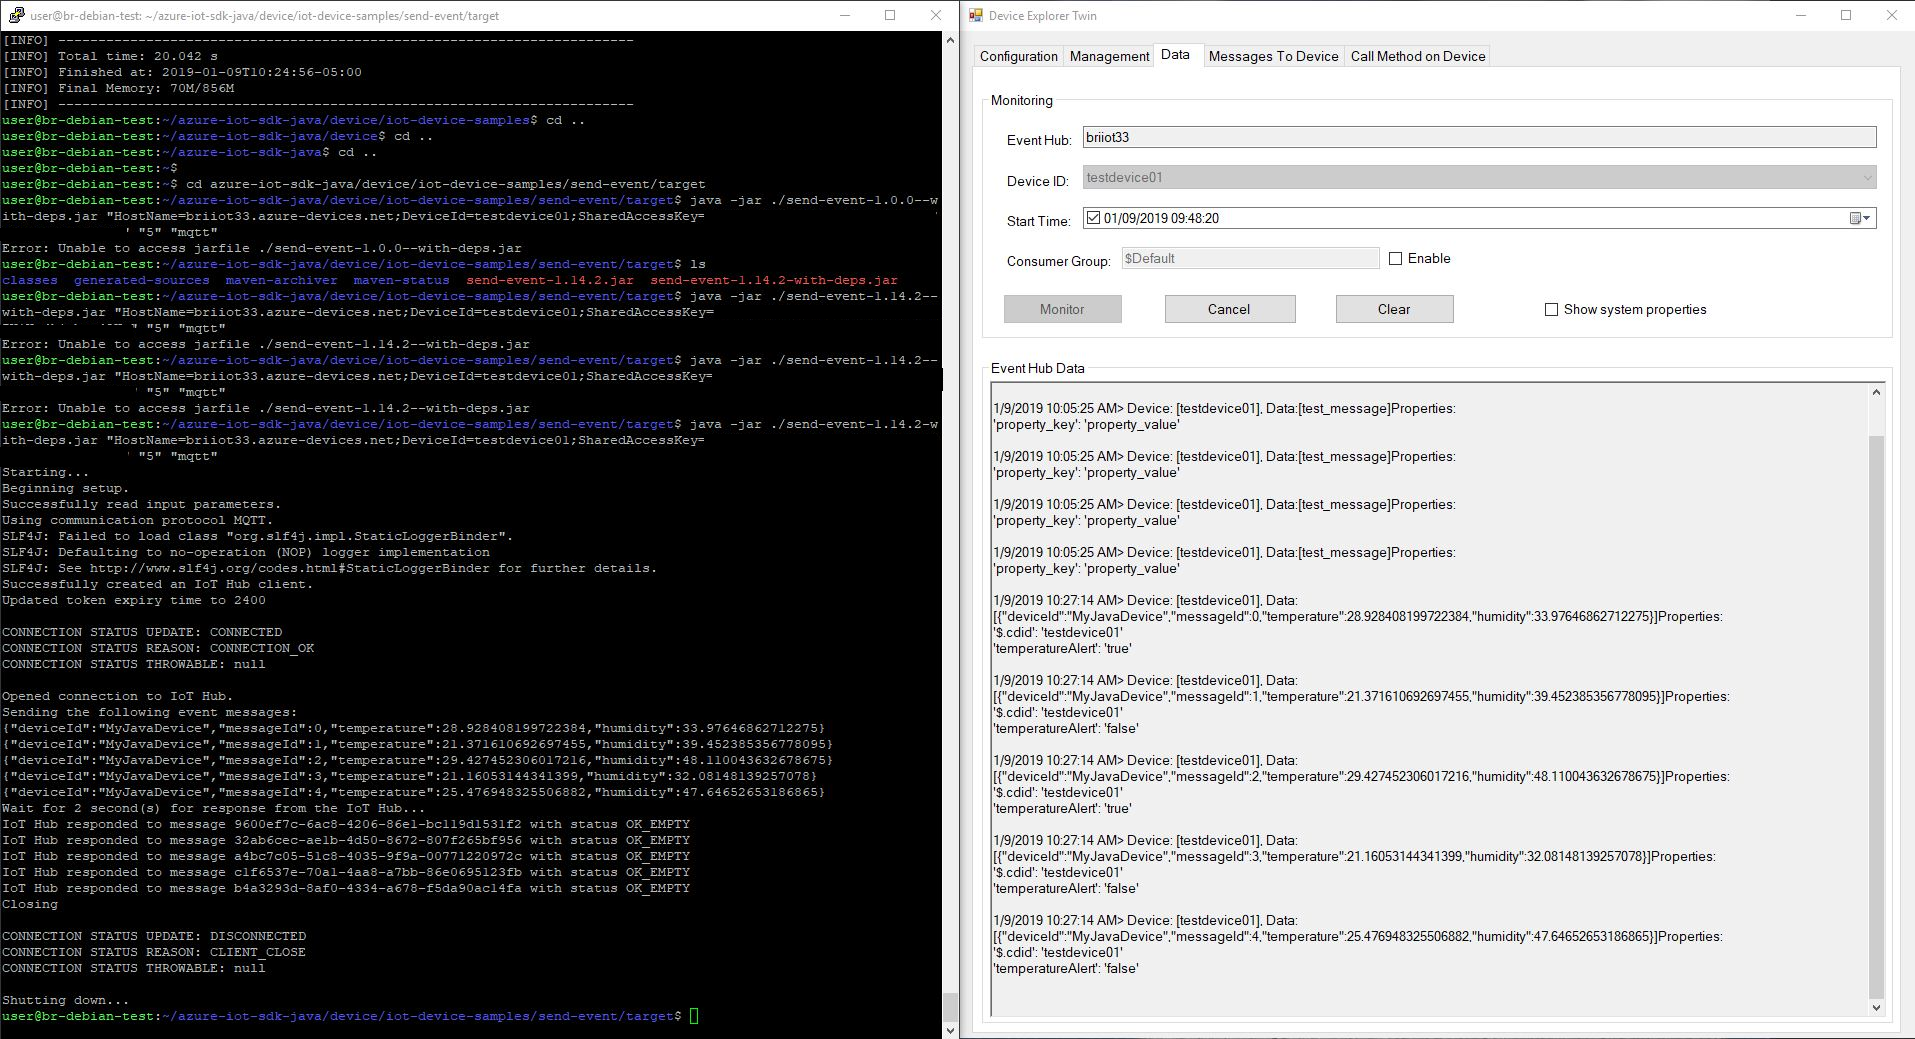This screenshot has width=1915, height=1039.
Task: Expand the Device ID dropdown
Action: (1866, 178)
